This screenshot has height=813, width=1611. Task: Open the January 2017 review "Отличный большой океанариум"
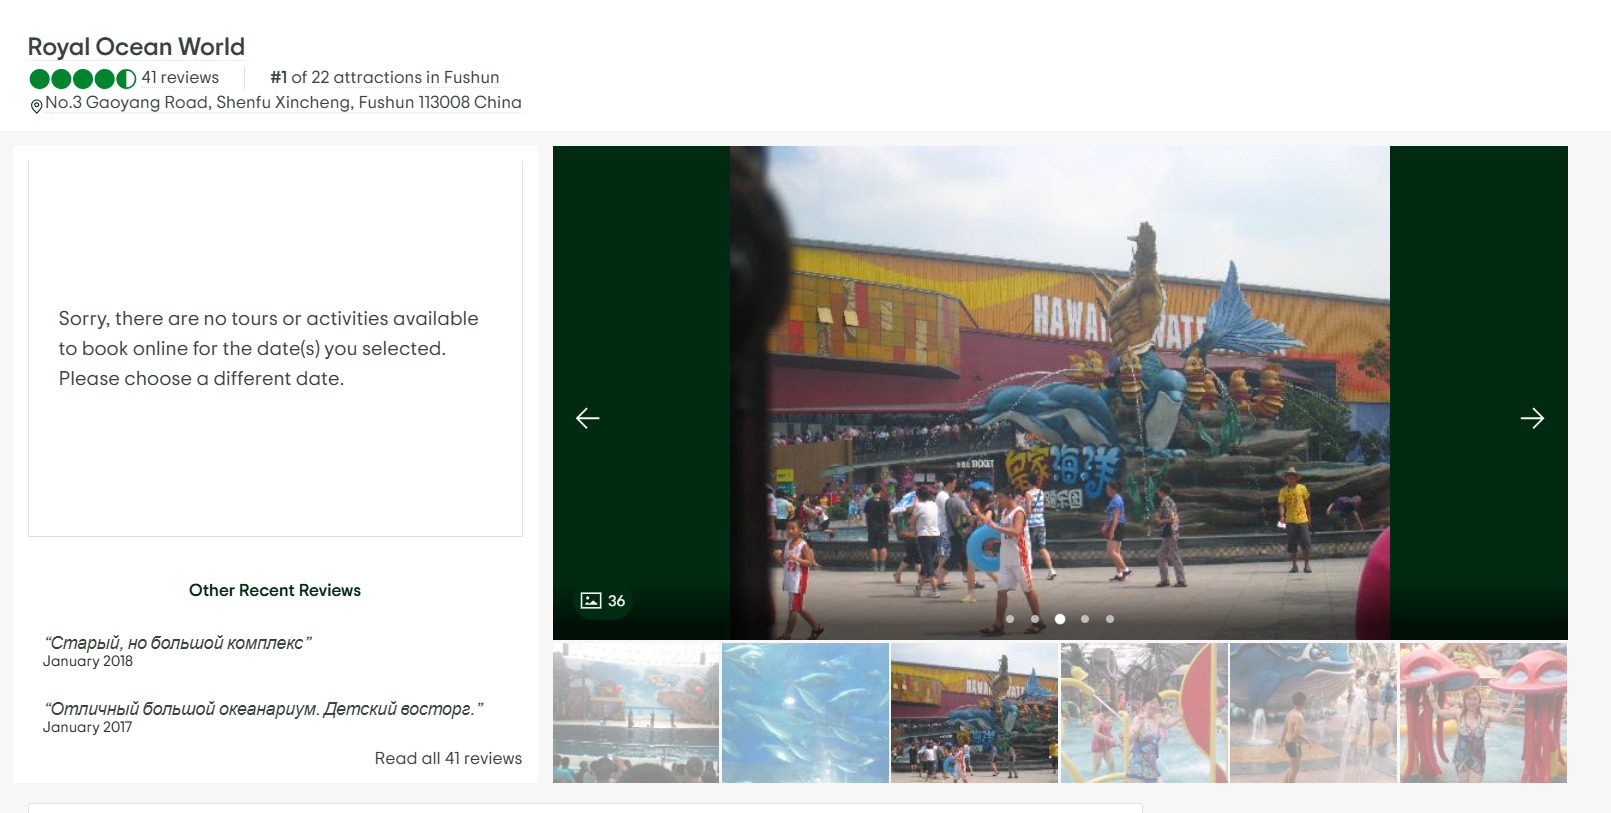click(264, 709)
